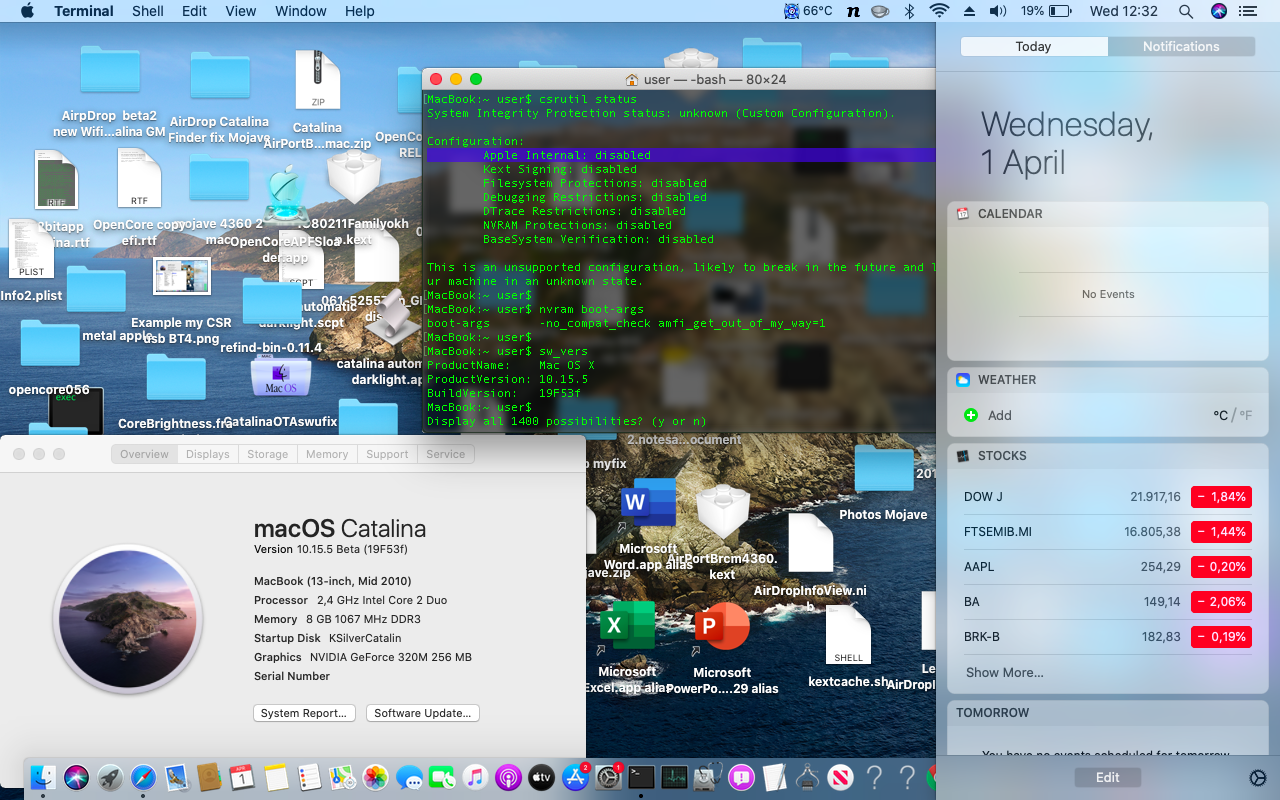Click the eject icon in menu bar
The height and width of the screenshot is (800, 1280).
click(x=968, y=11)
